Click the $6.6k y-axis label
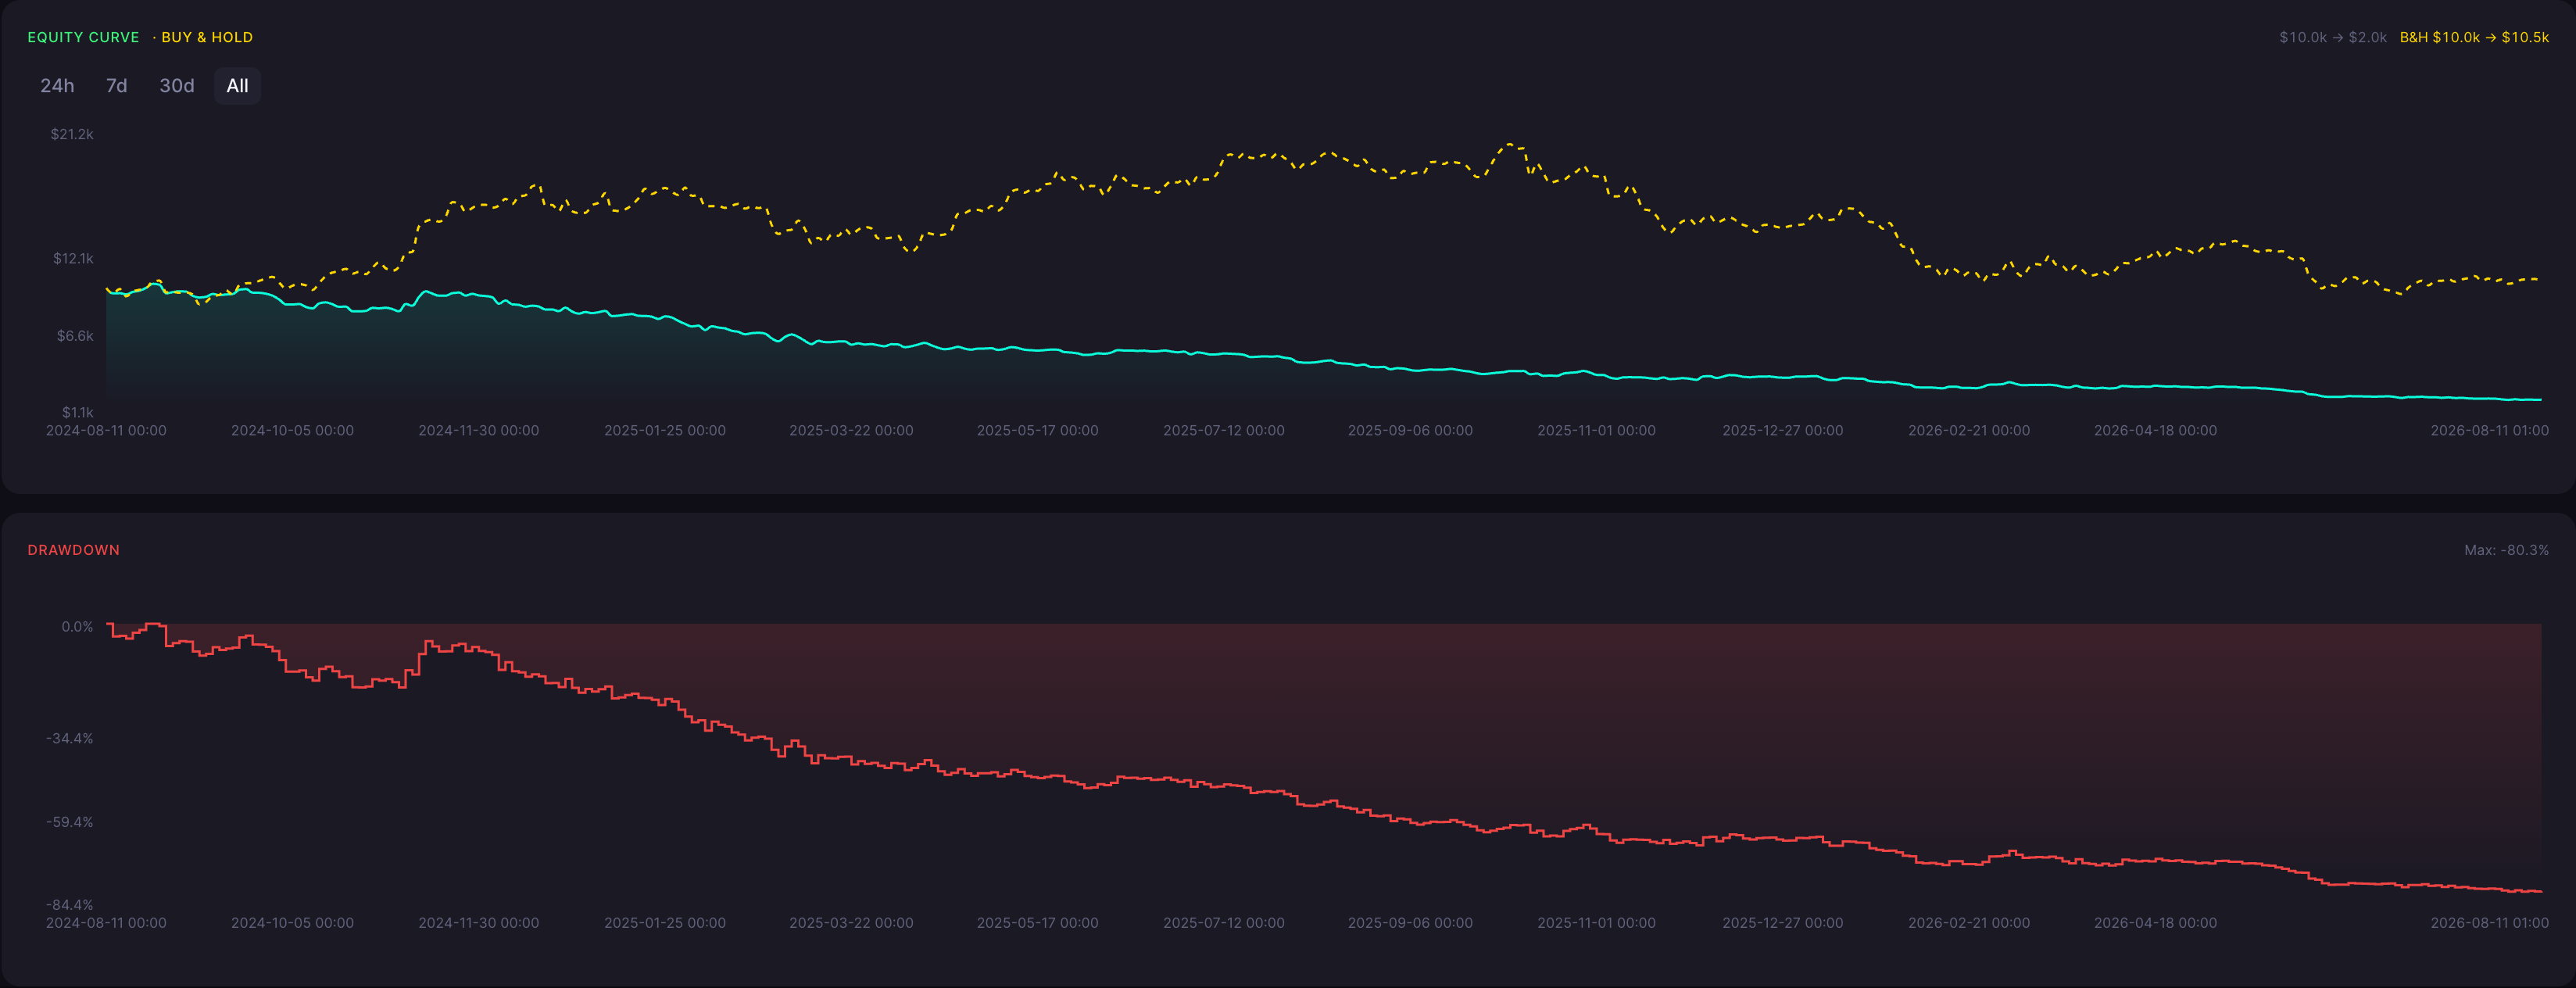Viewport: 2576px width, 988px height. pyautogui.click(x=75, y=335)
